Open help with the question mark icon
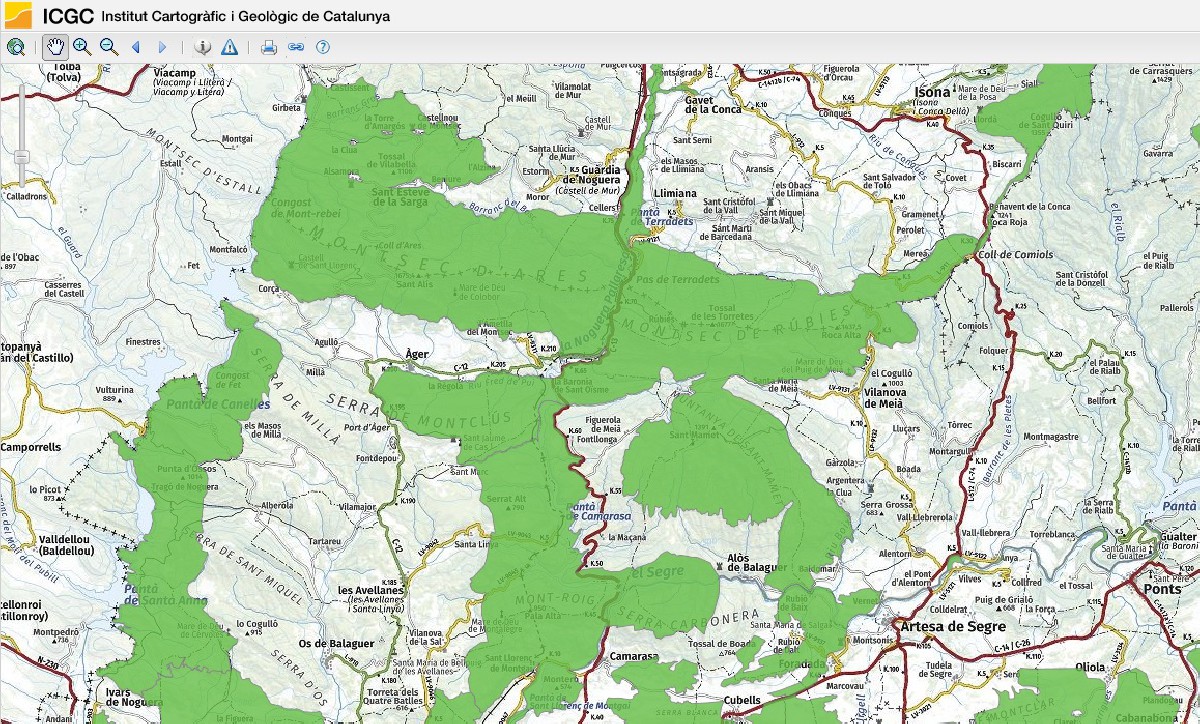 pos(323,47)
